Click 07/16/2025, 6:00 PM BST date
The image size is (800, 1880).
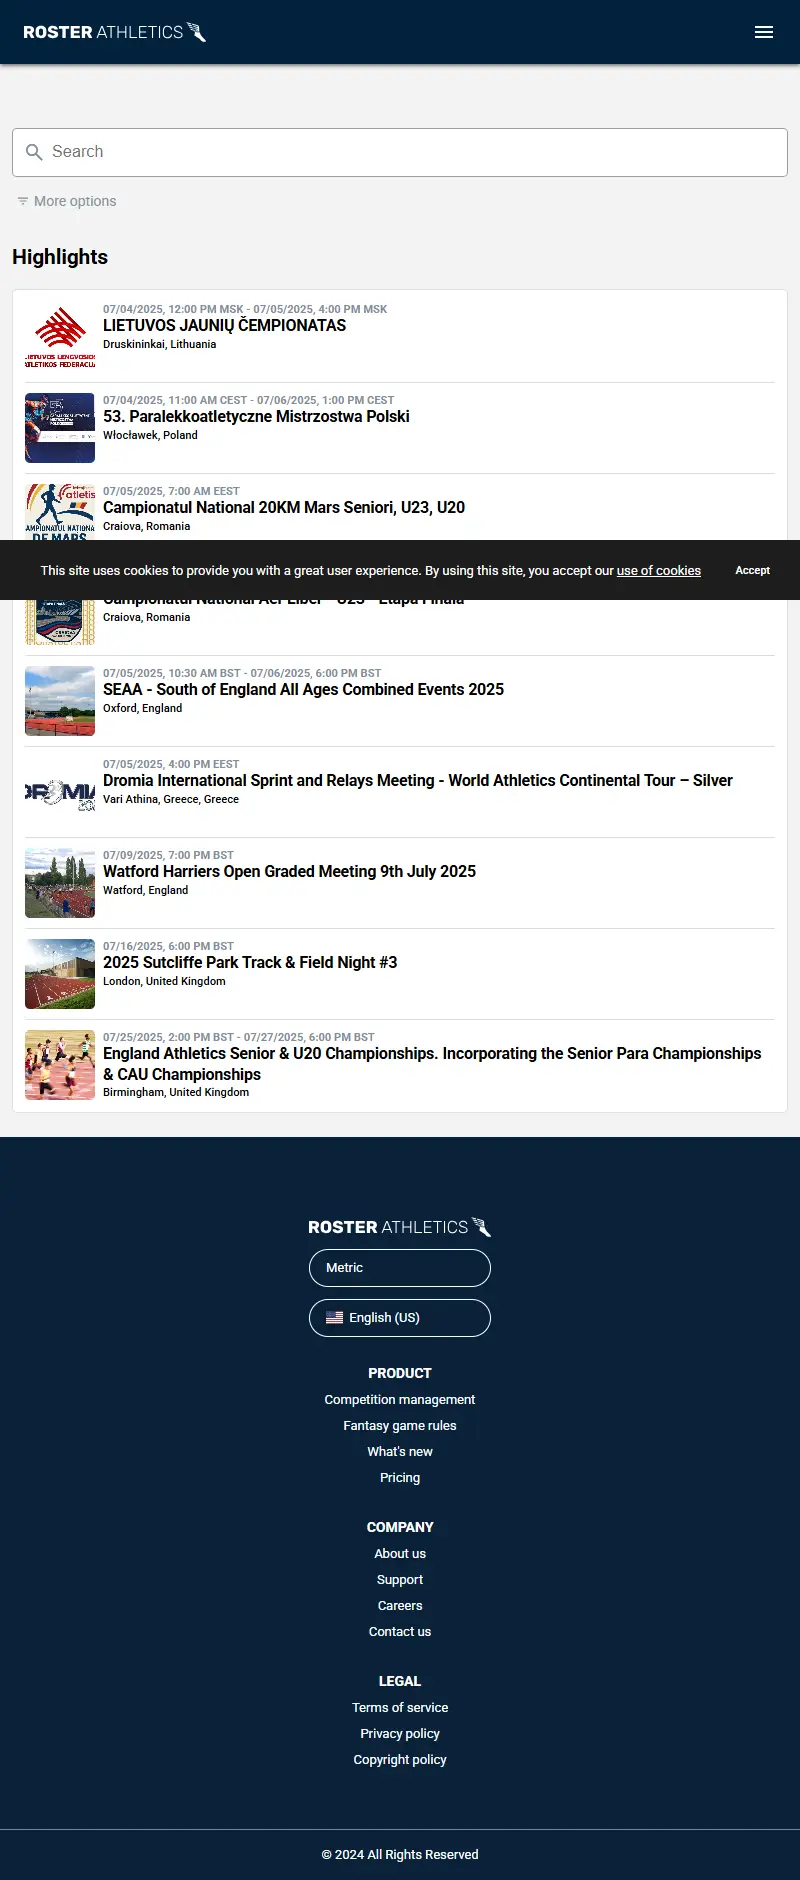168,946
